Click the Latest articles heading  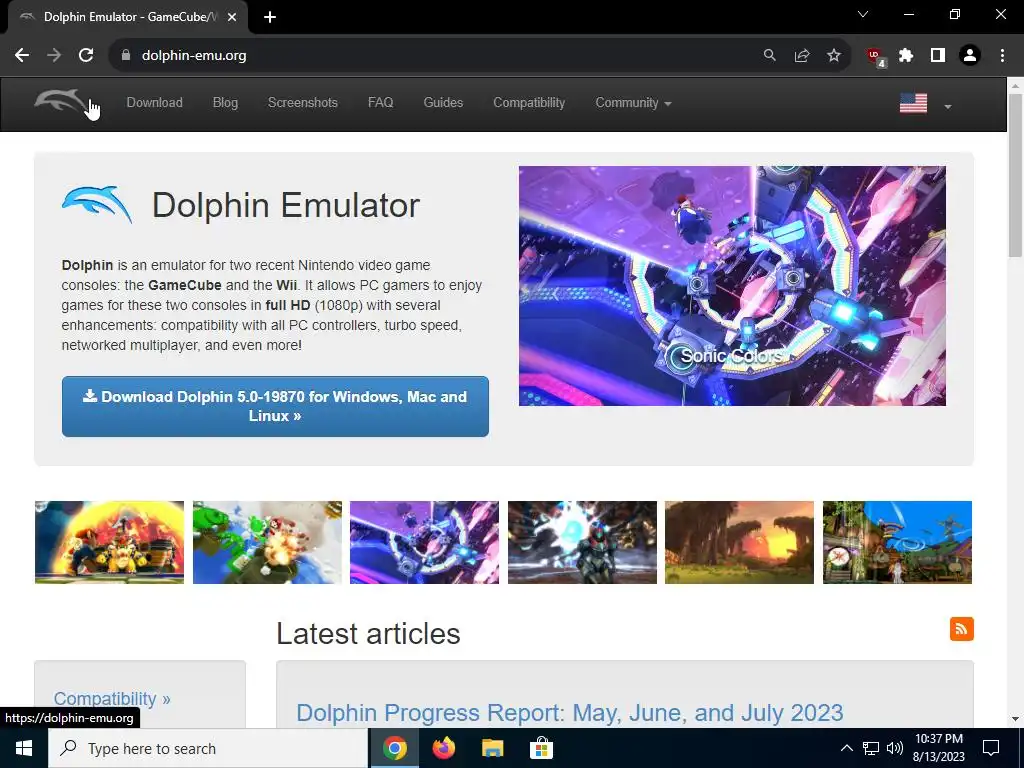[x=368, y=633]
